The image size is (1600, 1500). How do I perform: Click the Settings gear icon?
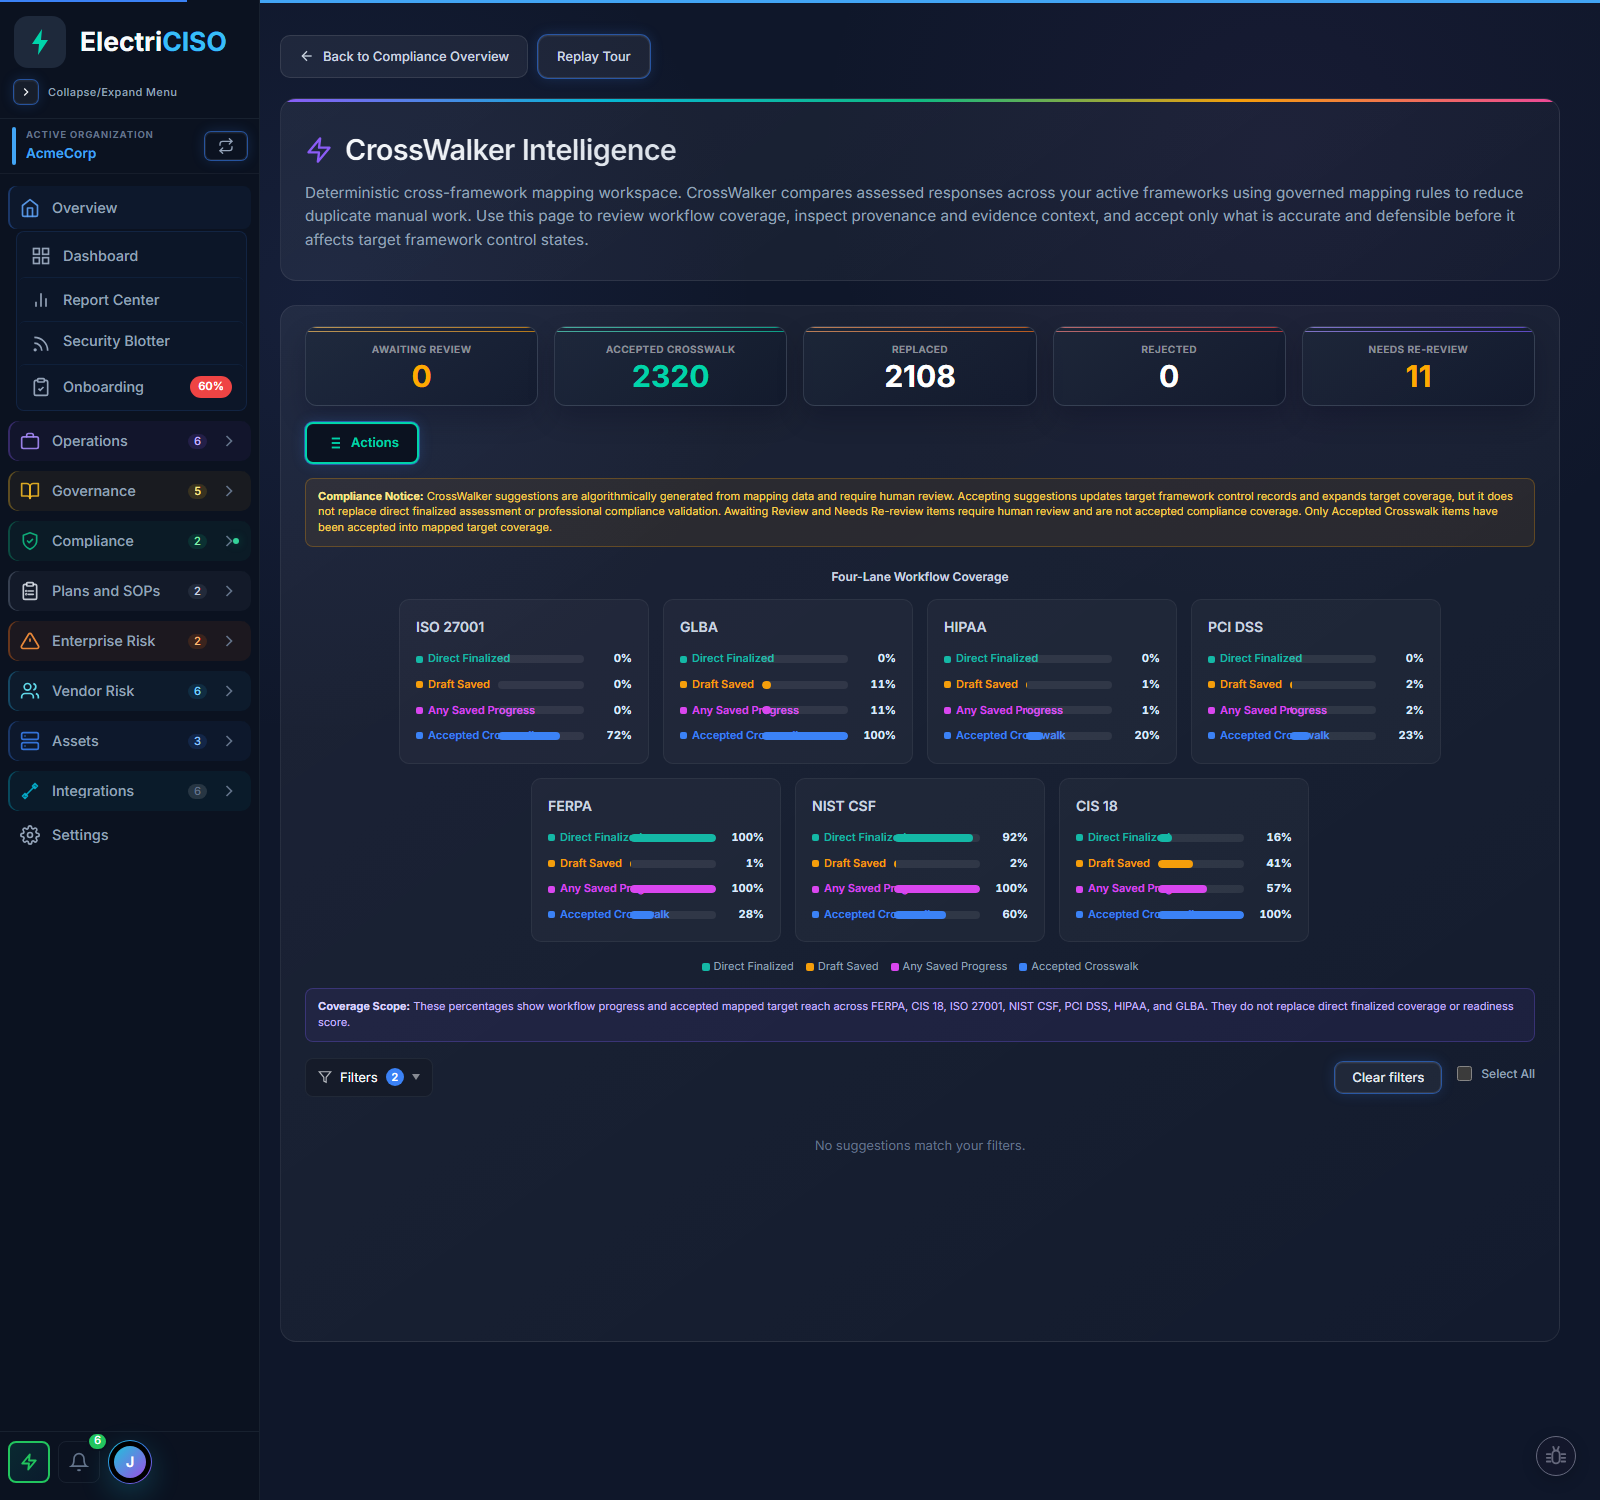[x=30, y=835]
